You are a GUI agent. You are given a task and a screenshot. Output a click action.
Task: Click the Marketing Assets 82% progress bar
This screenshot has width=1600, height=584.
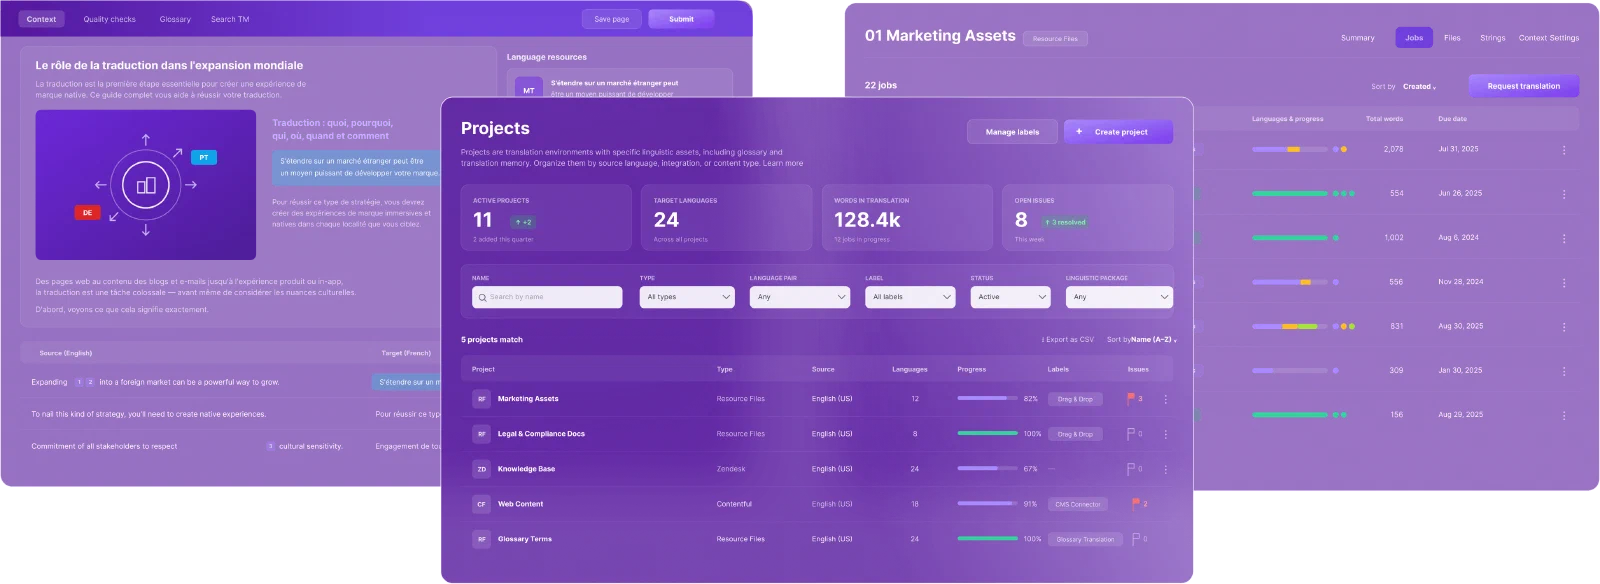pyautogui.click(x=987, y=398)
